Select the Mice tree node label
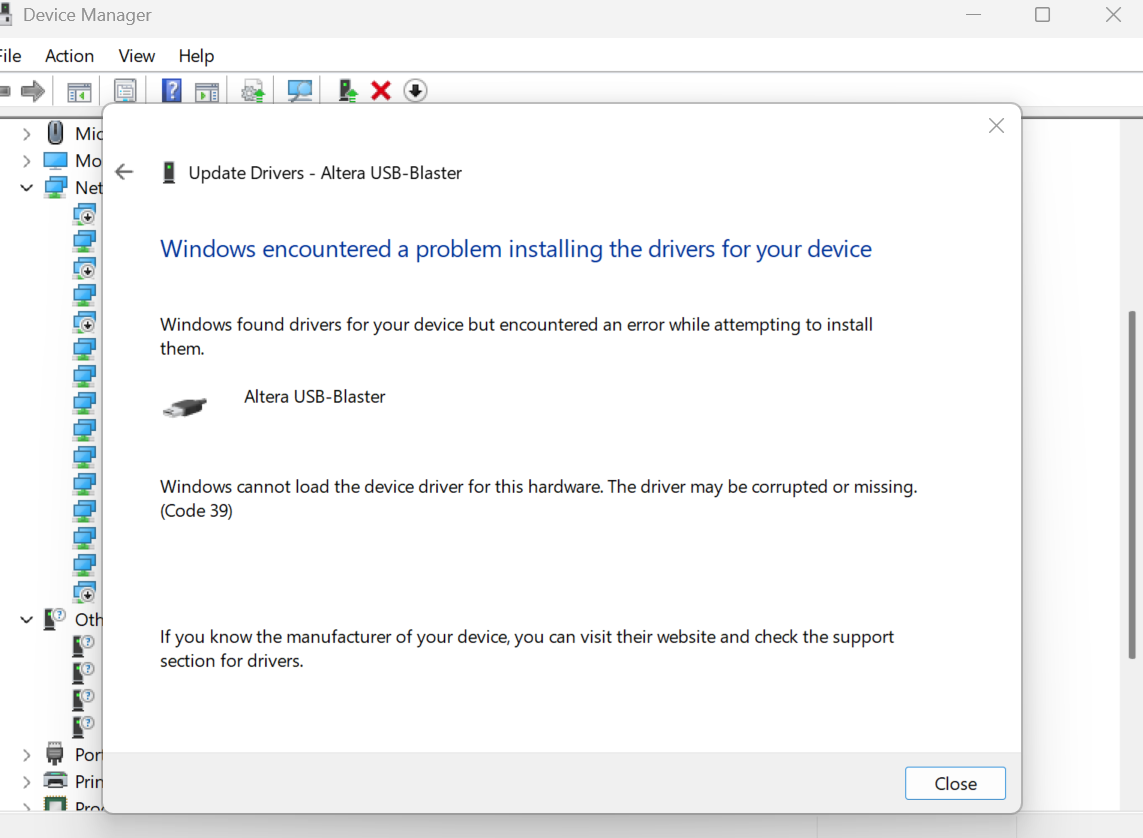Screen dimensions: 1143x838 pos(89,133)
